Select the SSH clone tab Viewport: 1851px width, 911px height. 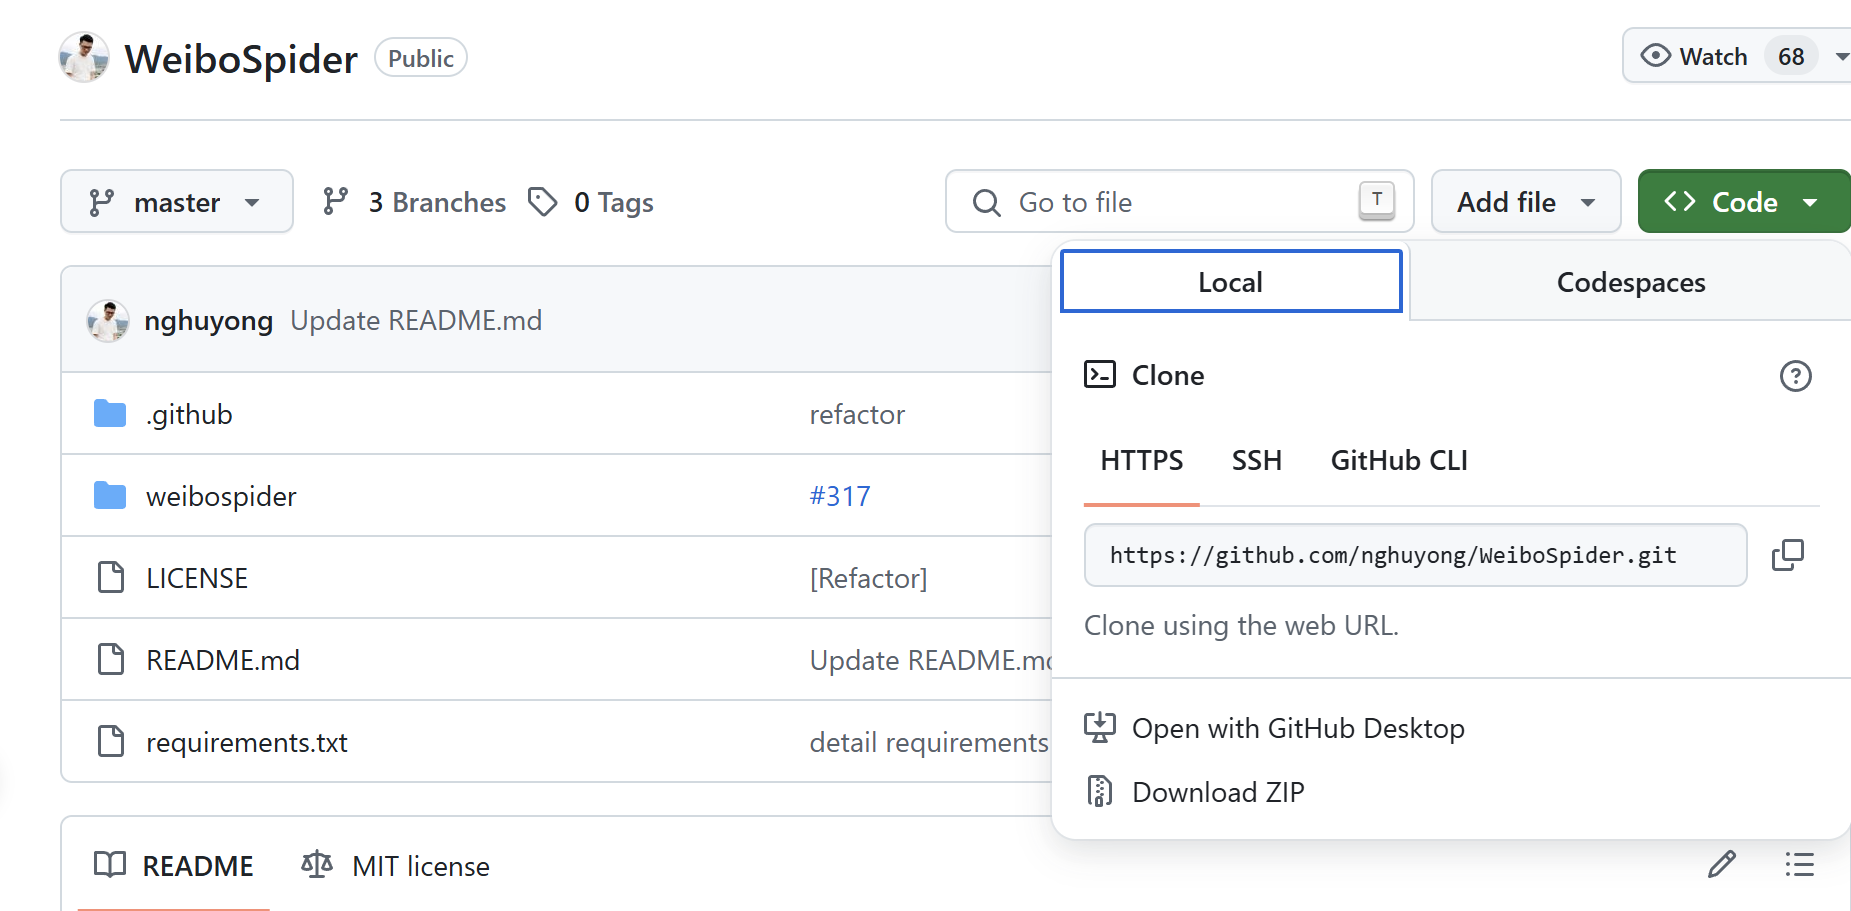(x=1256, y=461)
